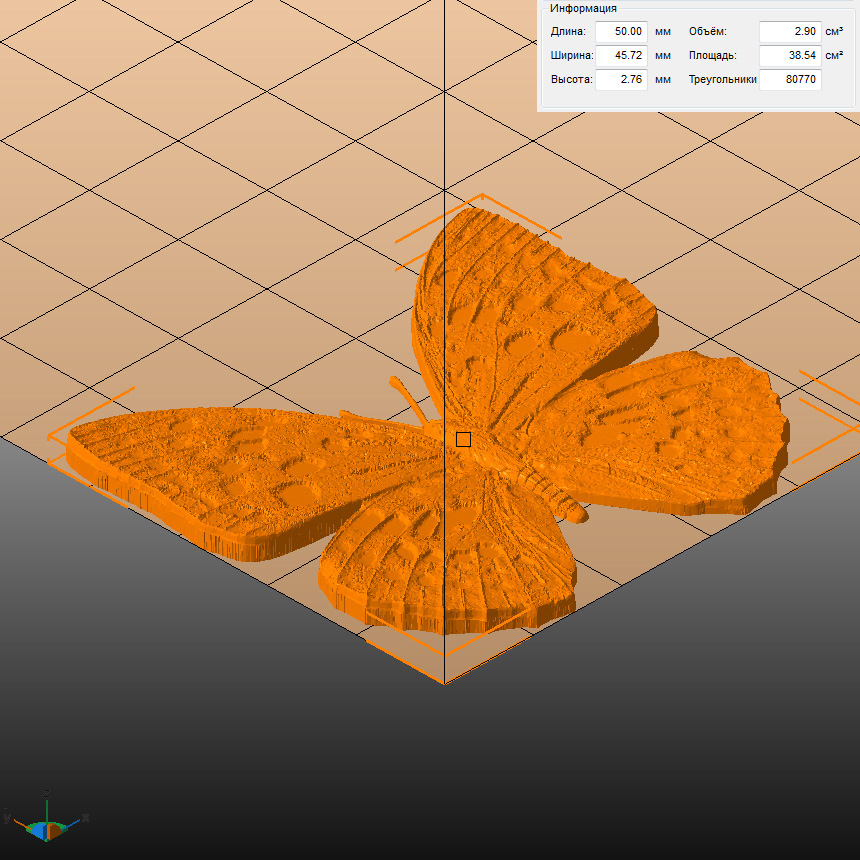Select the Ширина value field showing 45.72
This screenshot has width=860, height=860.
coord(621,56)
